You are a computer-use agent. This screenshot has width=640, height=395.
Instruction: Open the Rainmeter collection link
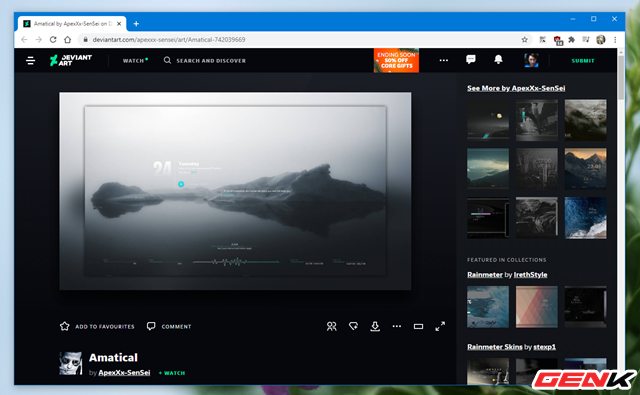pos(484,275)
